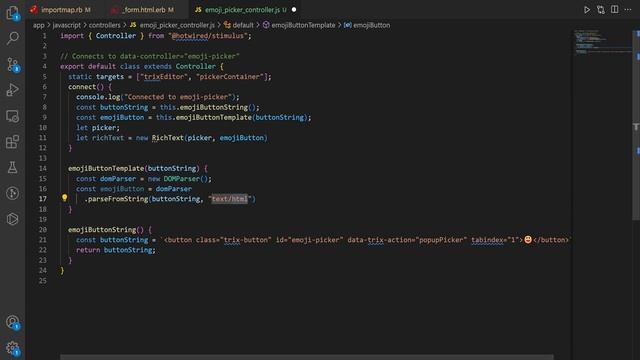640x360 pixels.
Task: Click the minimap code overview
Action: [602, 42]
